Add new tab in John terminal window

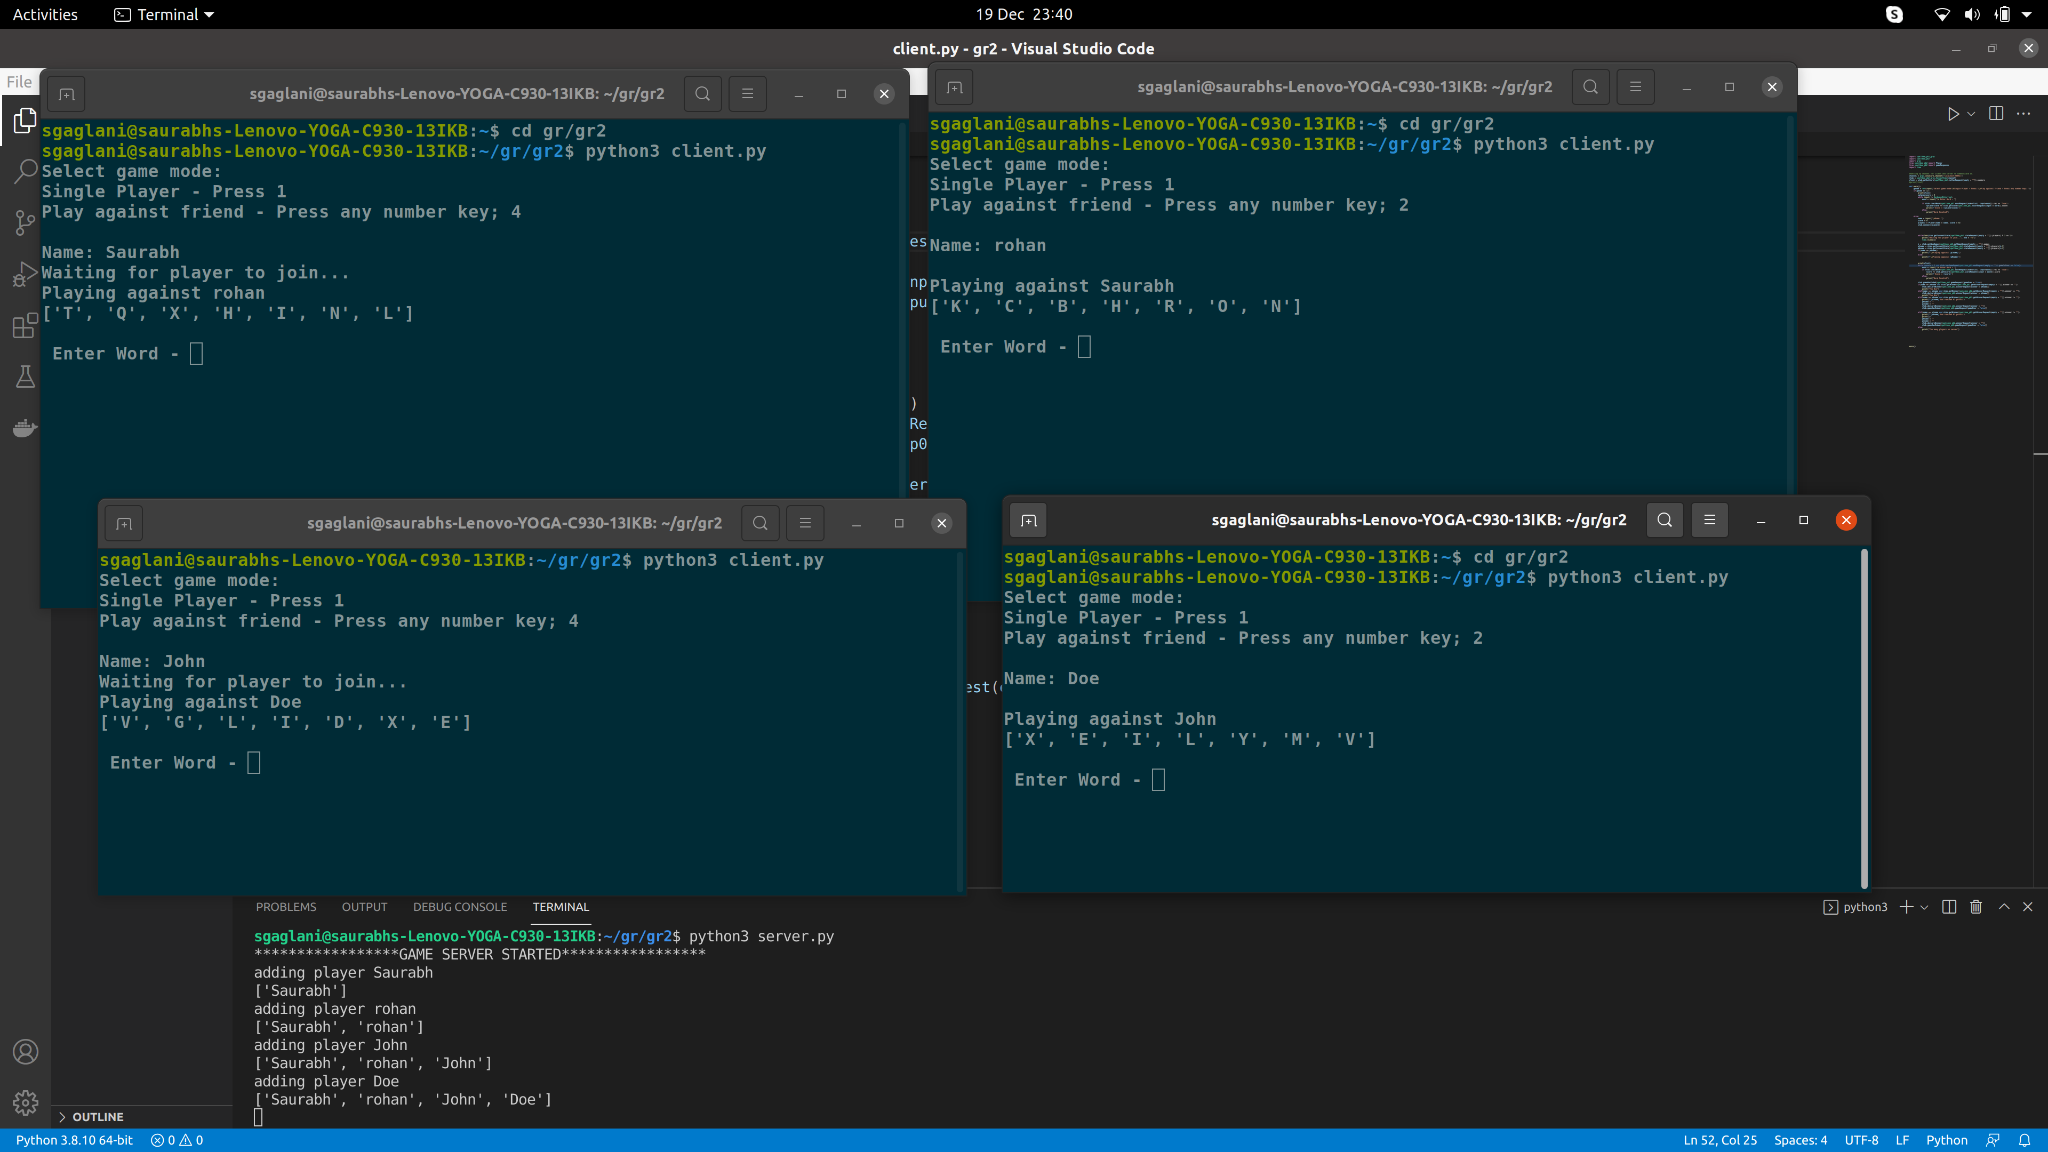pos(124,523)
